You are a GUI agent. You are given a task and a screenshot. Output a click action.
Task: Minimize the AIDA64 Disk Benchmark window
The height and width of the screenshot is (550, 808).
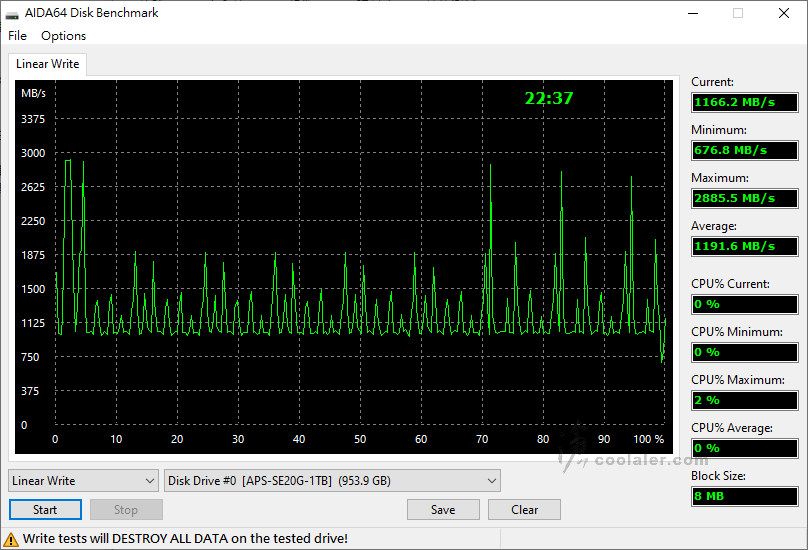pos(693,13)
